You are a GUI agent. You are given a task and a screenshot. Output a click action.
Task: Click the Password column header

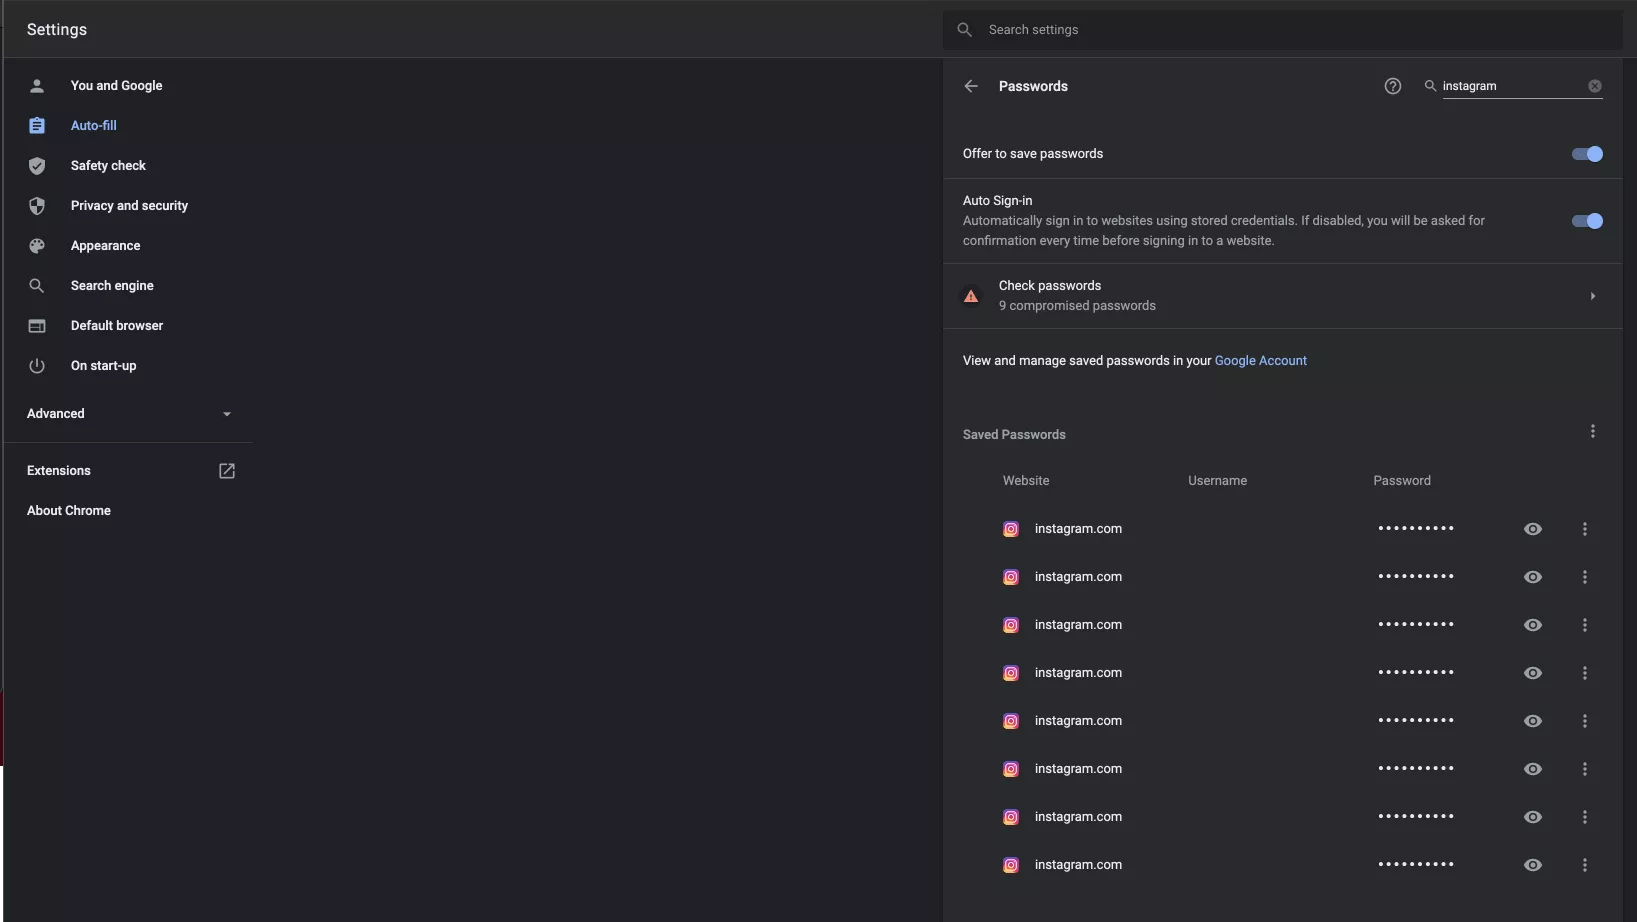1402,481
